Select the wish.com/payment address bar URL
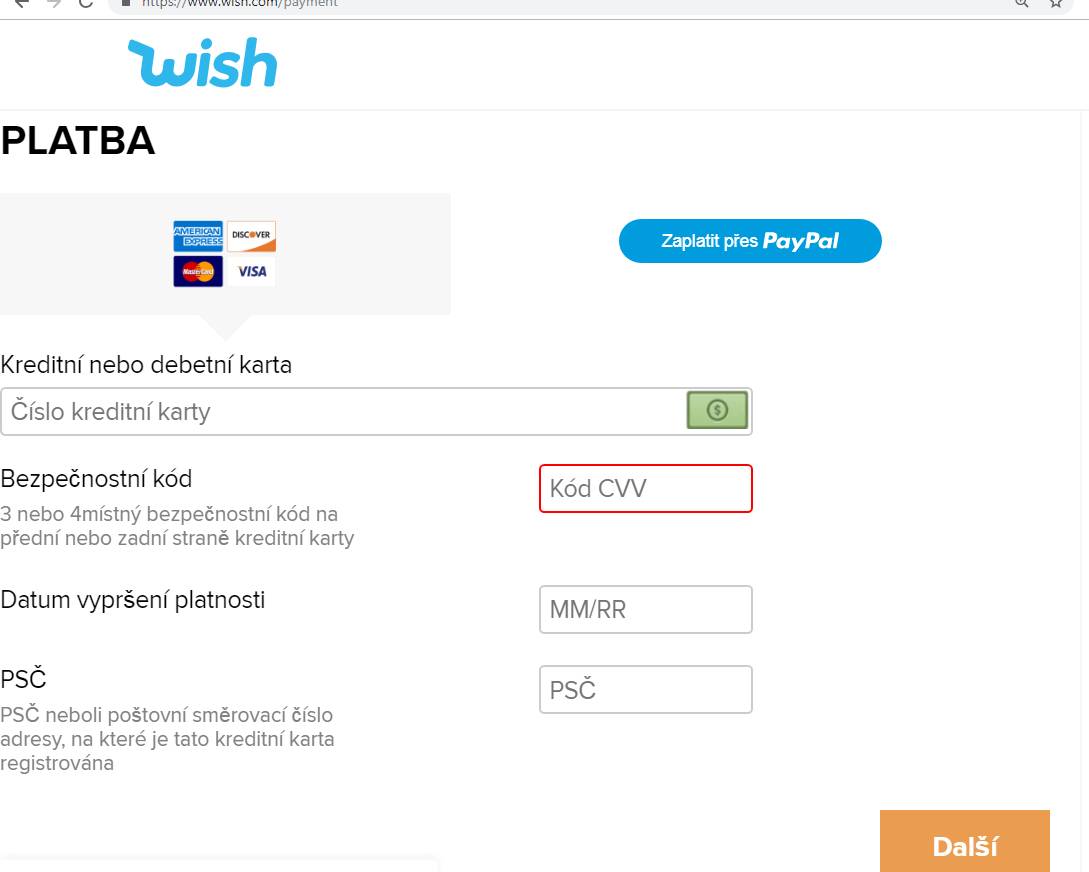 click(x=240, y=3)
